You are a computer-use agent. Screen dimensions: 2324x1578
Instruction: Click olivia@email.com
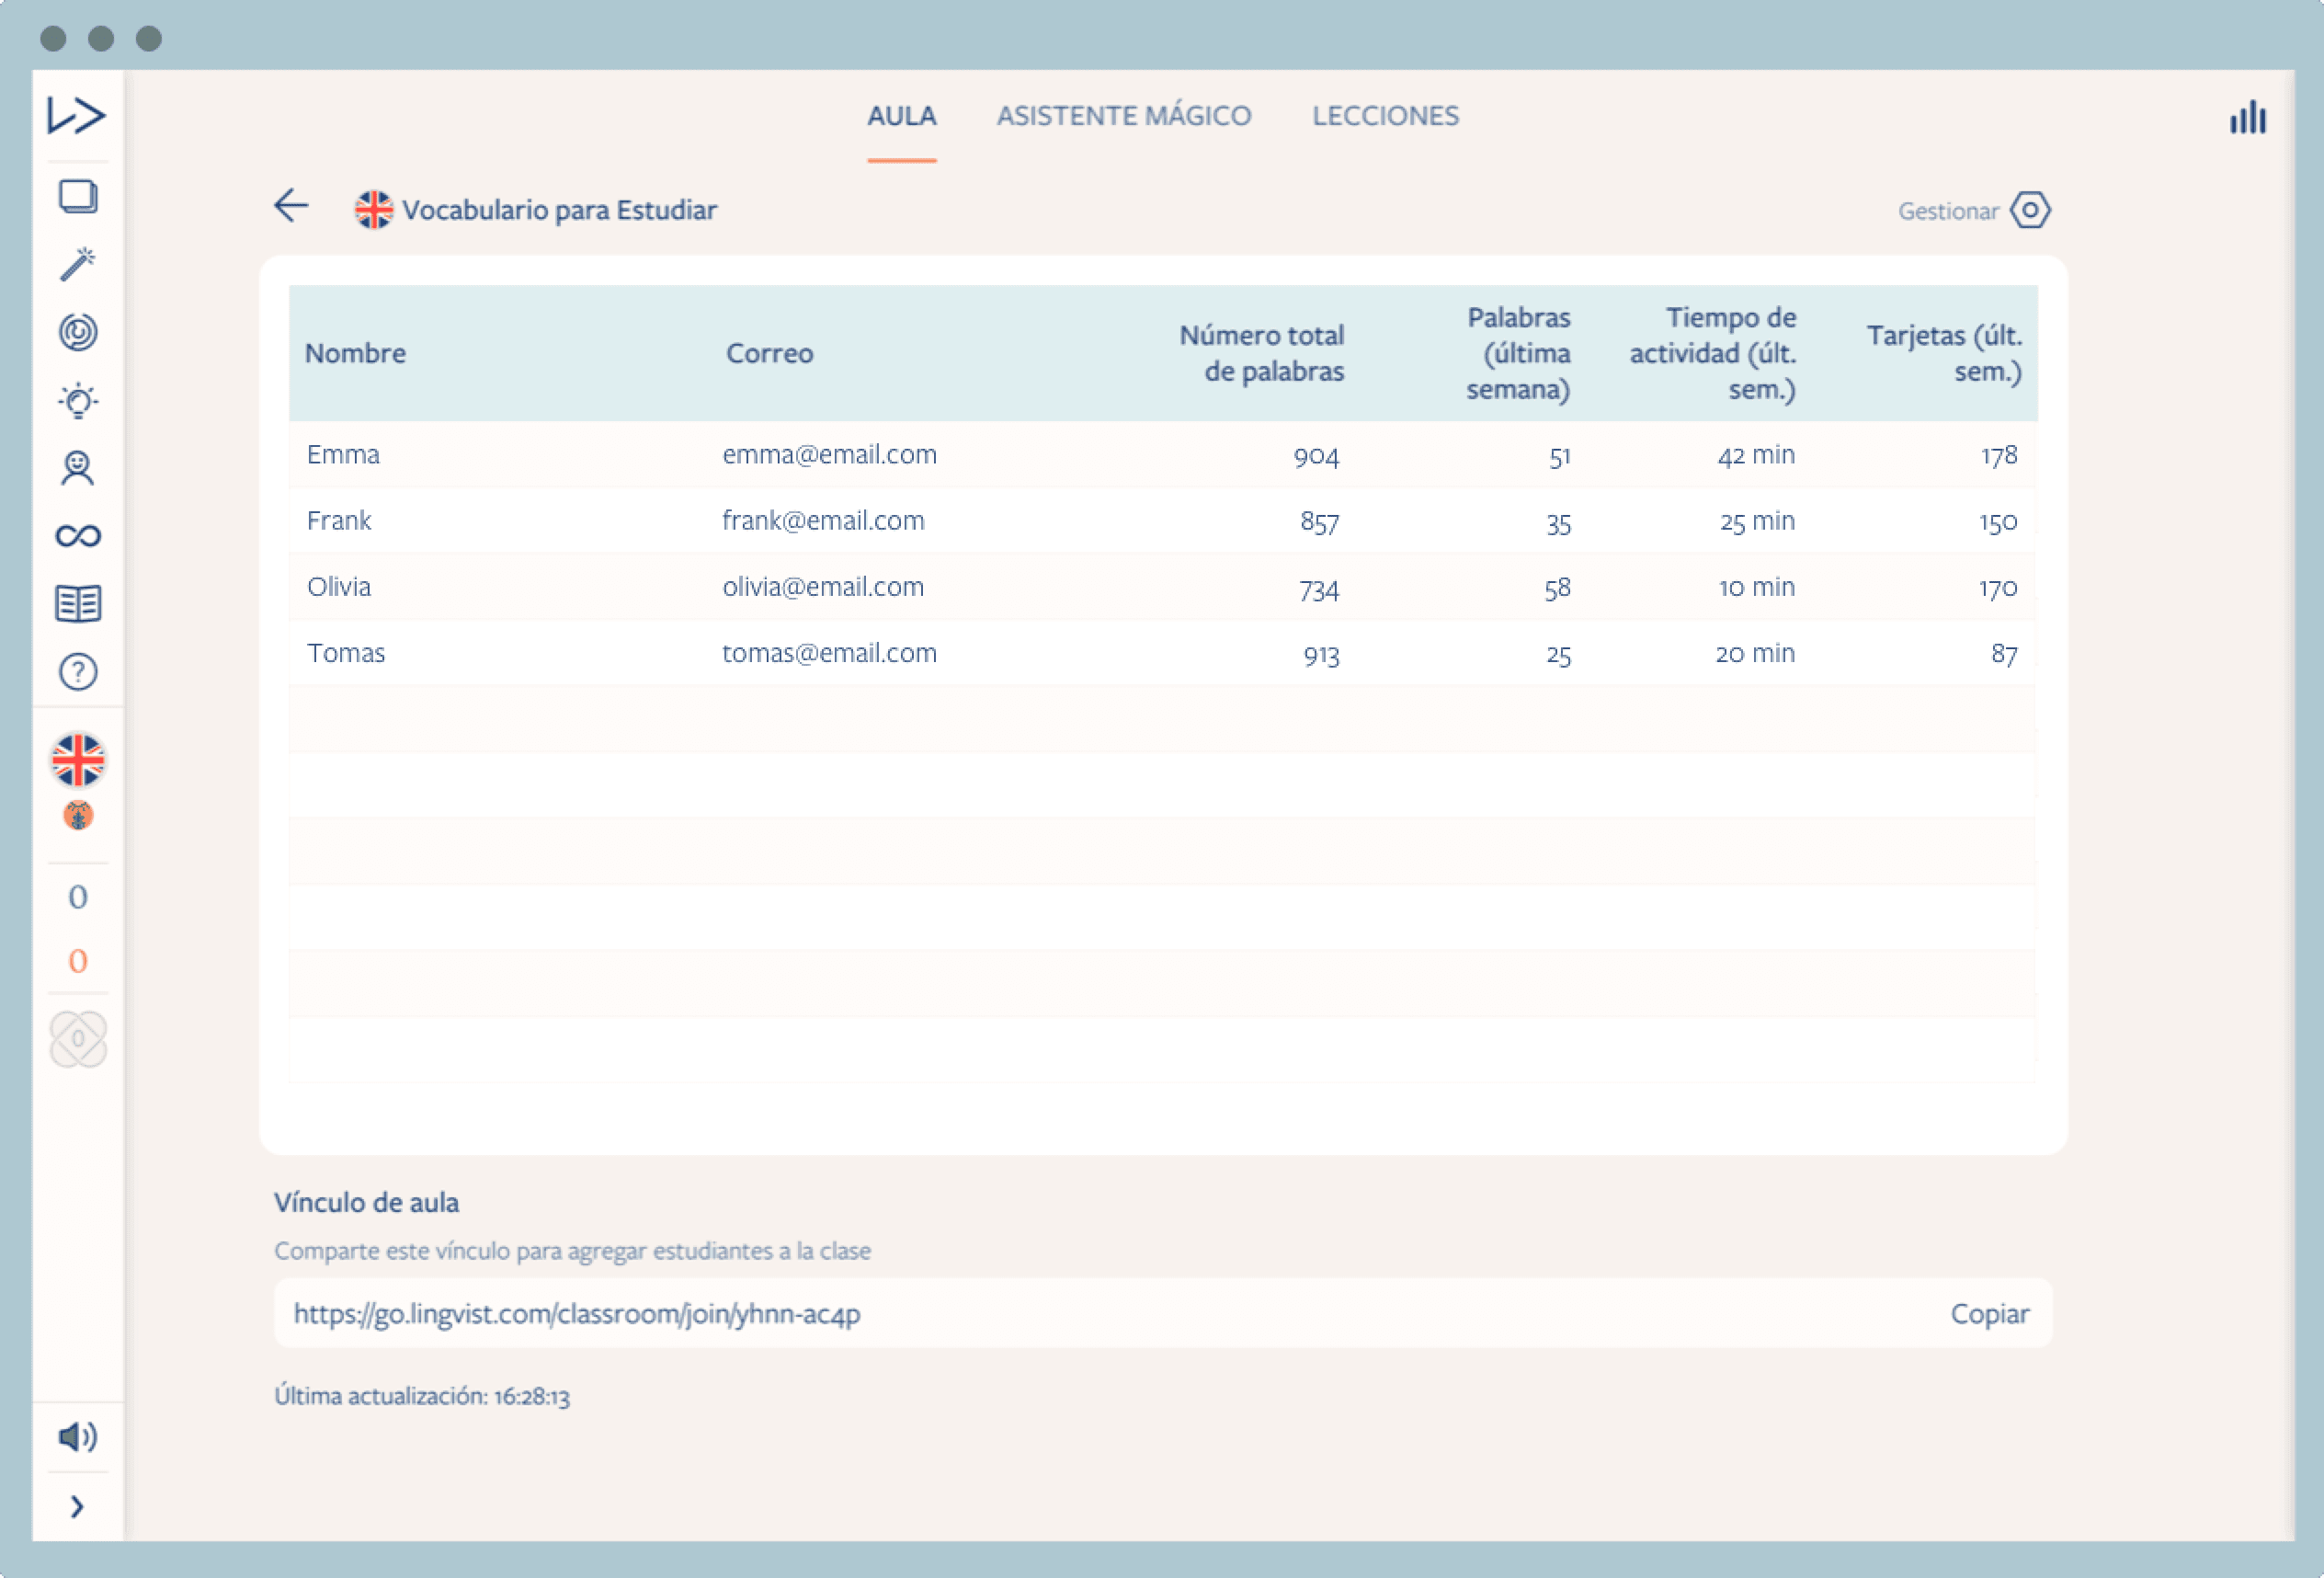[824, 587]
